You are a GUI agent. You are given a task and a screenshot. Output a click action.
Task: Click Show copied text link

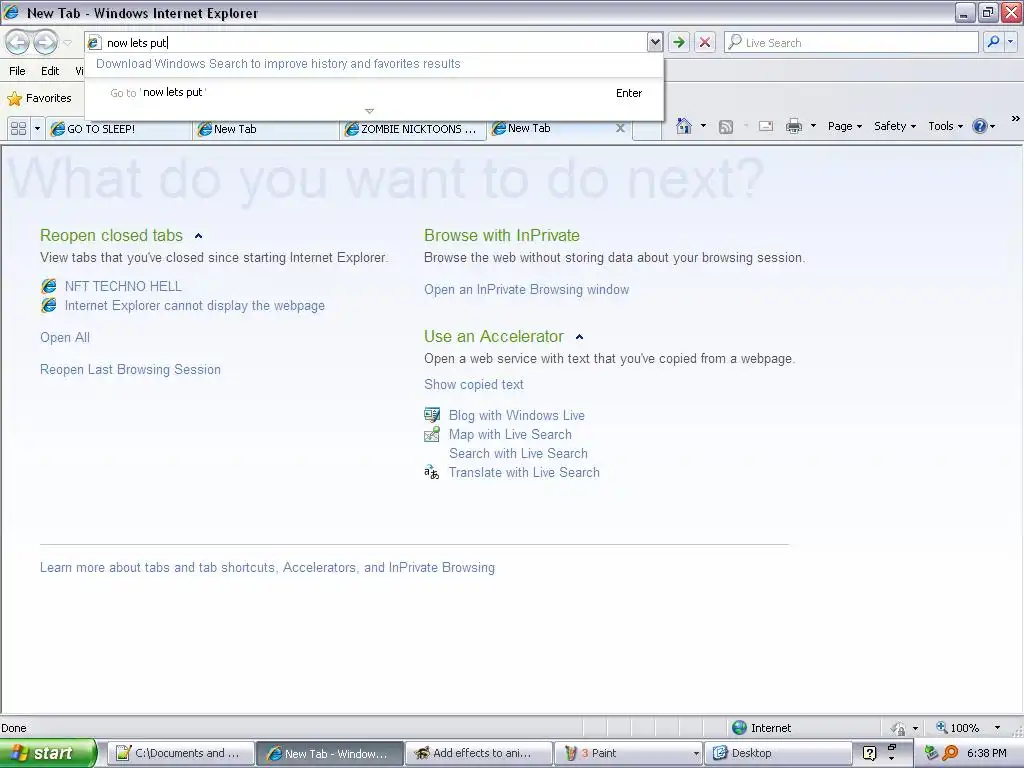click(x=473, y=384)
